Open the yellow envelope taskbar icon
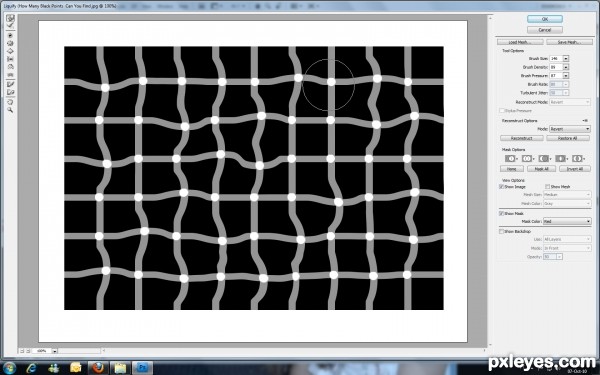600x375 pixels. point(76,368)
